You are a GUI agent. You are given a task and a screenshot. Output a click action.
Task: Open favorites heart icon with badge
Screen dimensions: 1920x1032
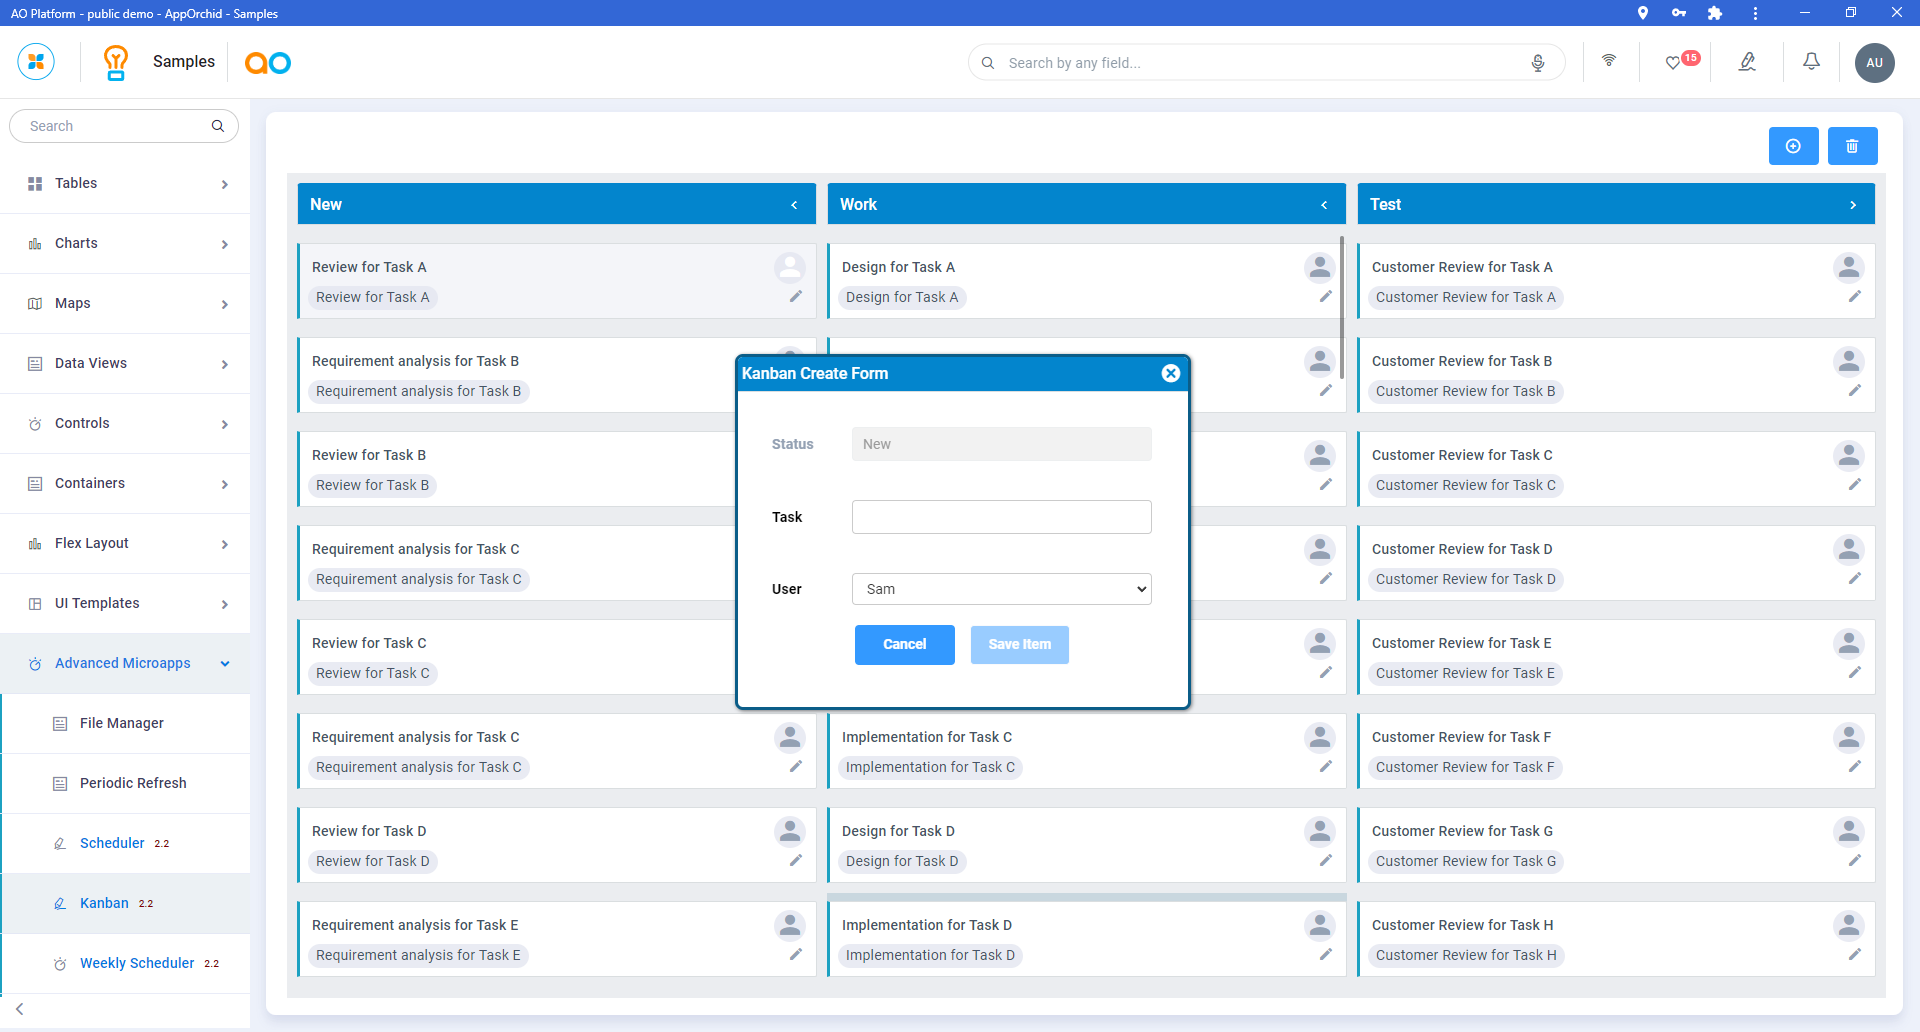1673,63
